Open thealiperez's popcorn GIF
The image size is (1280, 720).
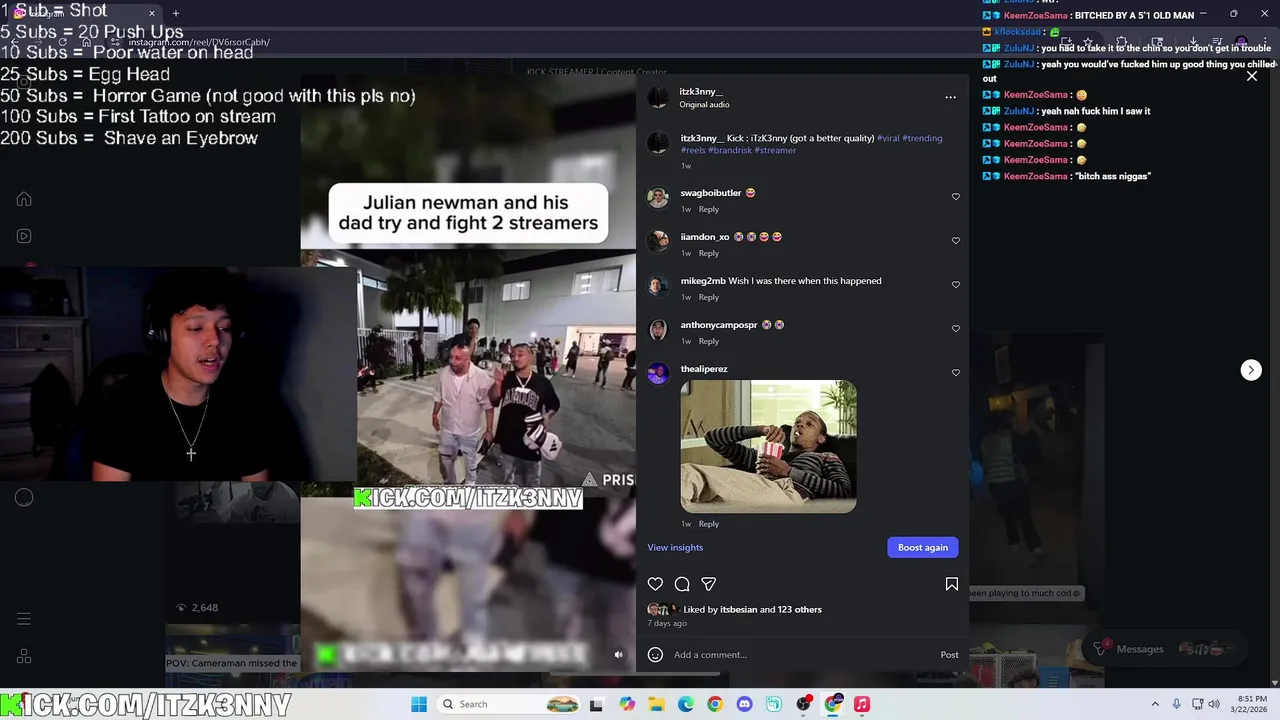[x=768, y=447]
